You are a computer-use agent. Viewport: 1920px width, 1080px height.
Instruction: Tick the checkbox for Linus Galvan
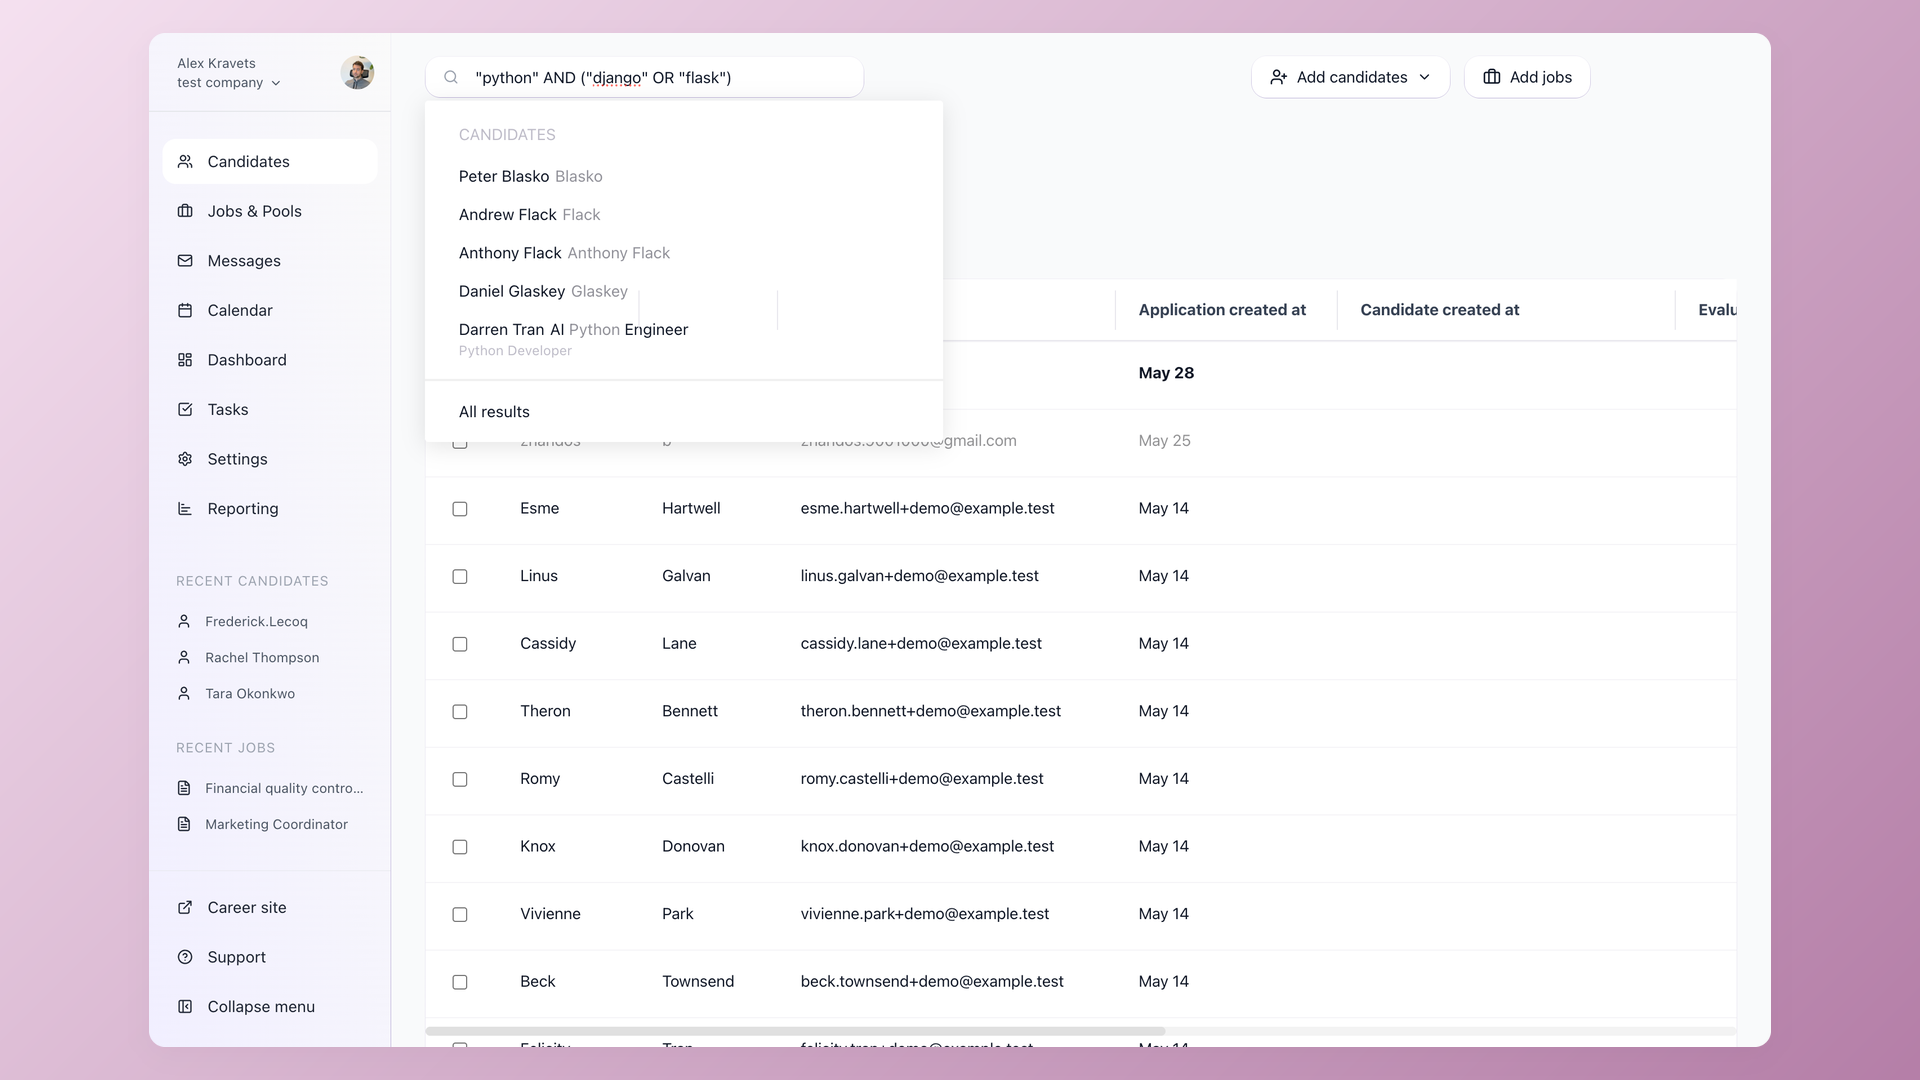460,576
